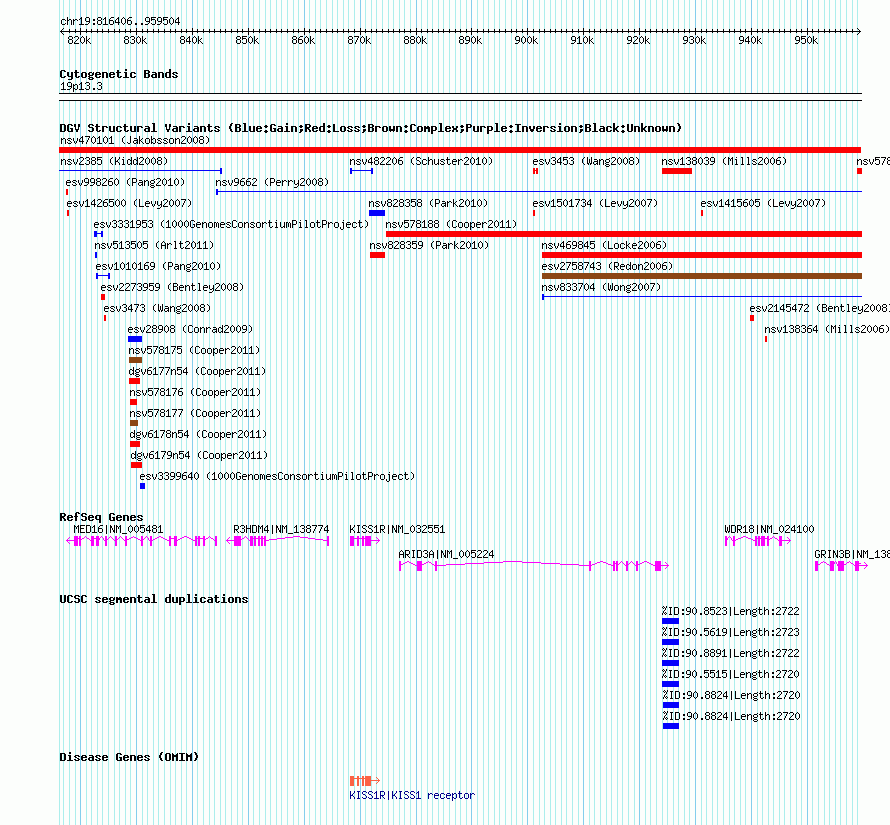The height and width of the screenshot is (825, 890).
Task: Select the MED16 gene structure glyph
Action: [141, 541]
